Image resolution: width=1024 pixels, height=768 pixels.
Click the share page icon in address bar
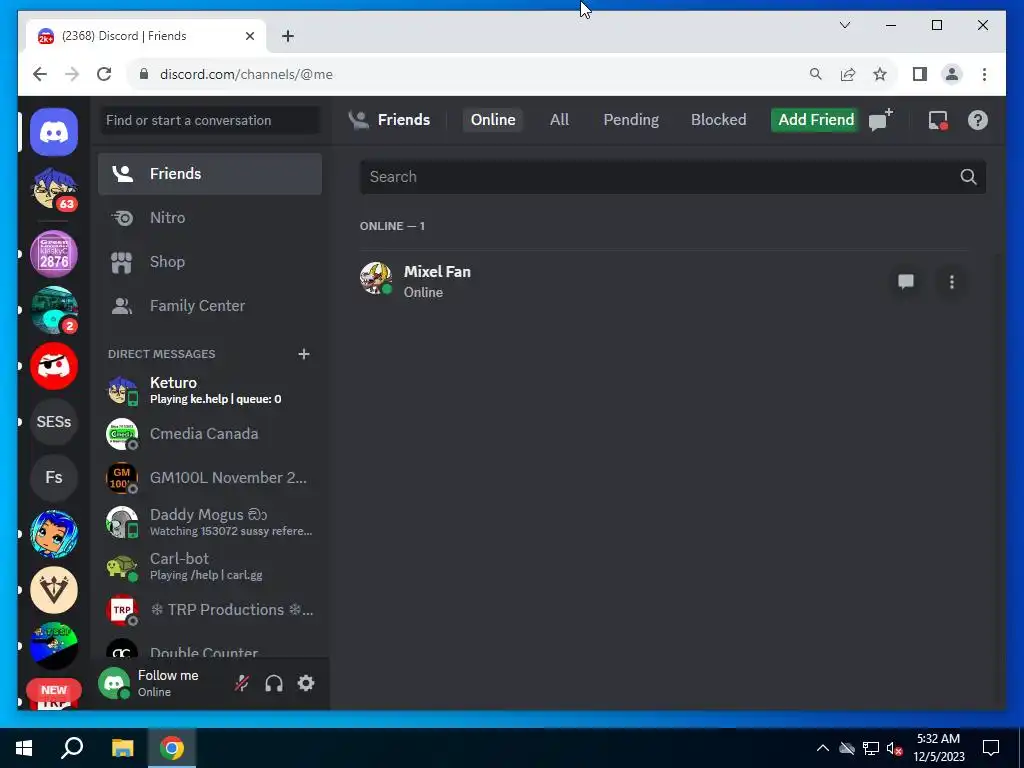click(x=848, y=74)
